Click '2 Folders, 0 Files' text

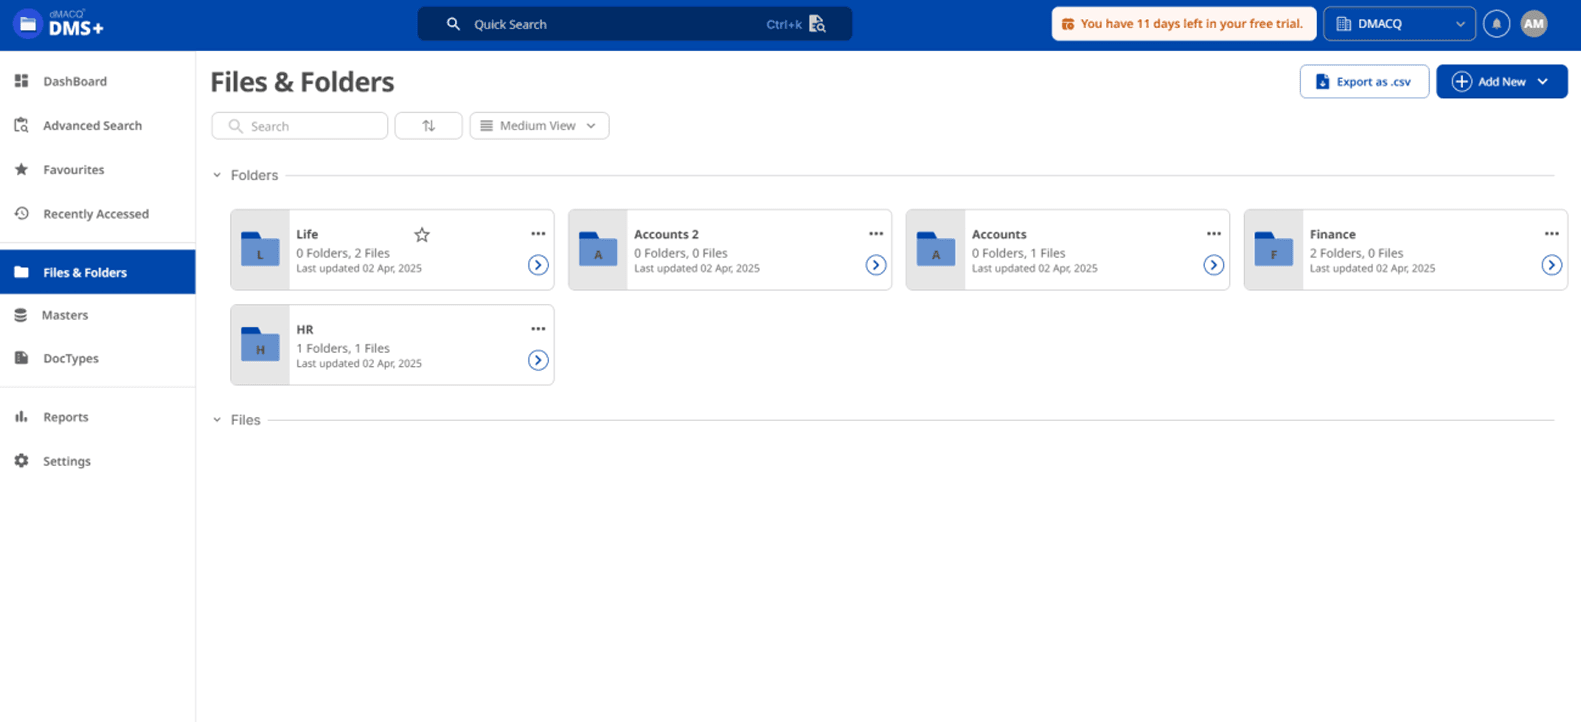[x=1357, y=253]
